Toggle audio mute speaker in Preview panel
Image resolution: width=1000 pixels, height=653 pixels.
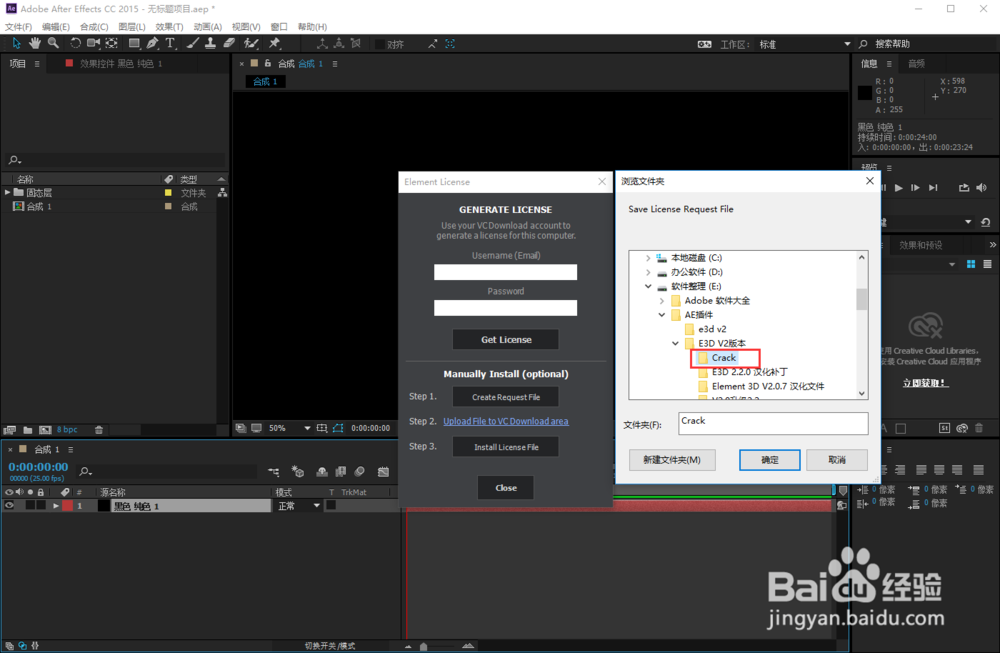pos(982,187)
